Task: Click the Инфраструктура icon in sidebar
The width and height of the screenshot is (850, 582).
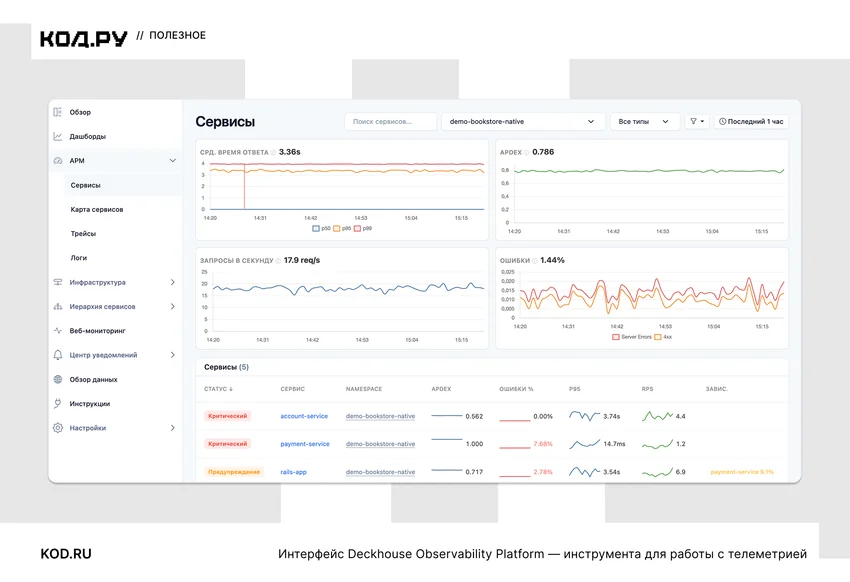Action: point(57,282)
